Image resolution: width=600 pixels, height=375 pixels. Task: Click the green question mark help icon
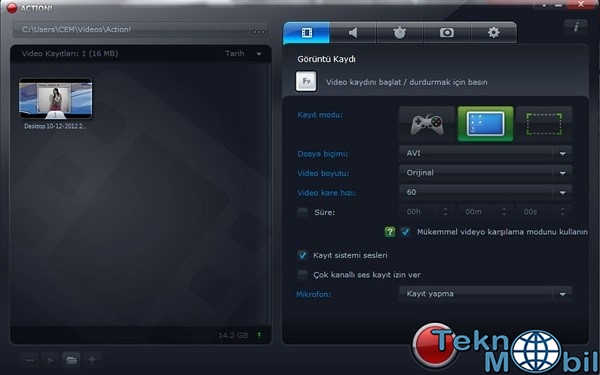[x=390, y=232]
